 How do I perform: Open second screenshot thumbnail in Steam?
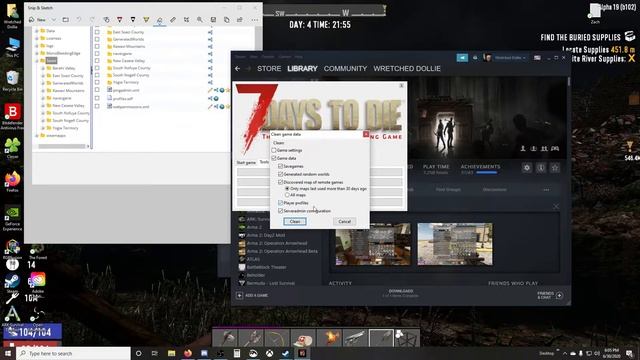455,244
